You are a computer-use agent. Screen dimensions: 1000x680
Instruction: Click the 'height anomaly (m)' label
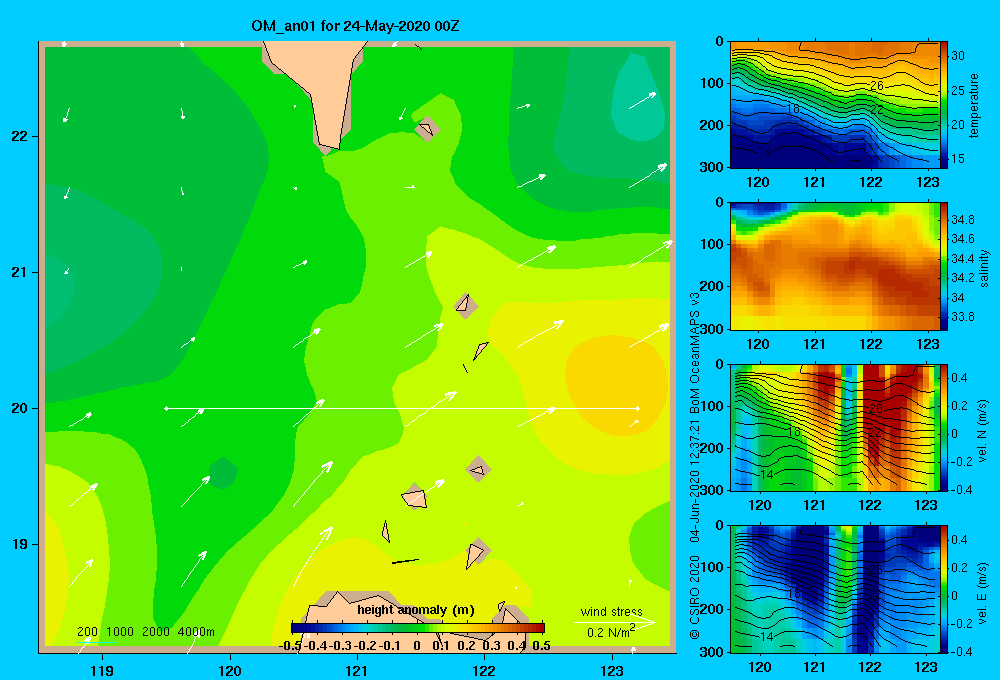(416, 610)
